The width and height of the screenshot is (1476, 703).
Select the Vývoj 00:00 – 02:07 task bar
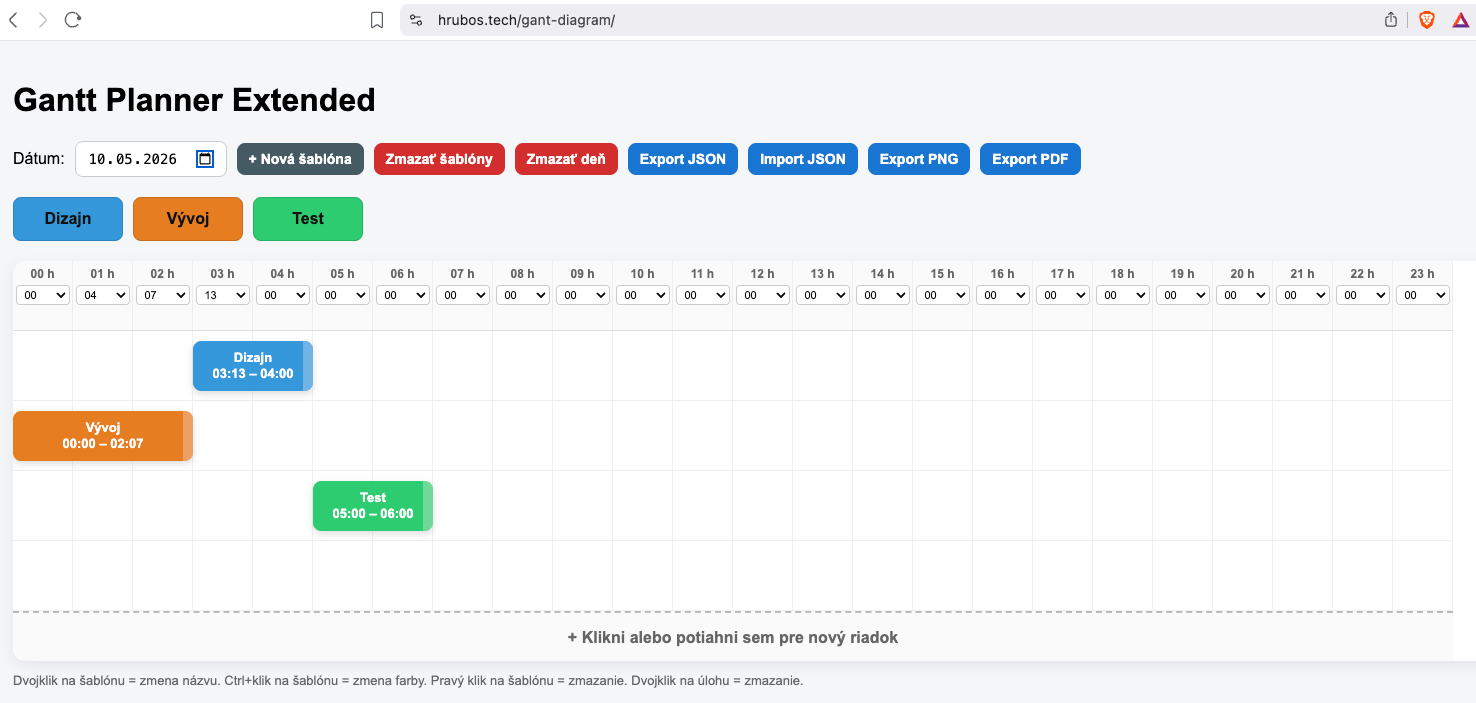103,436
